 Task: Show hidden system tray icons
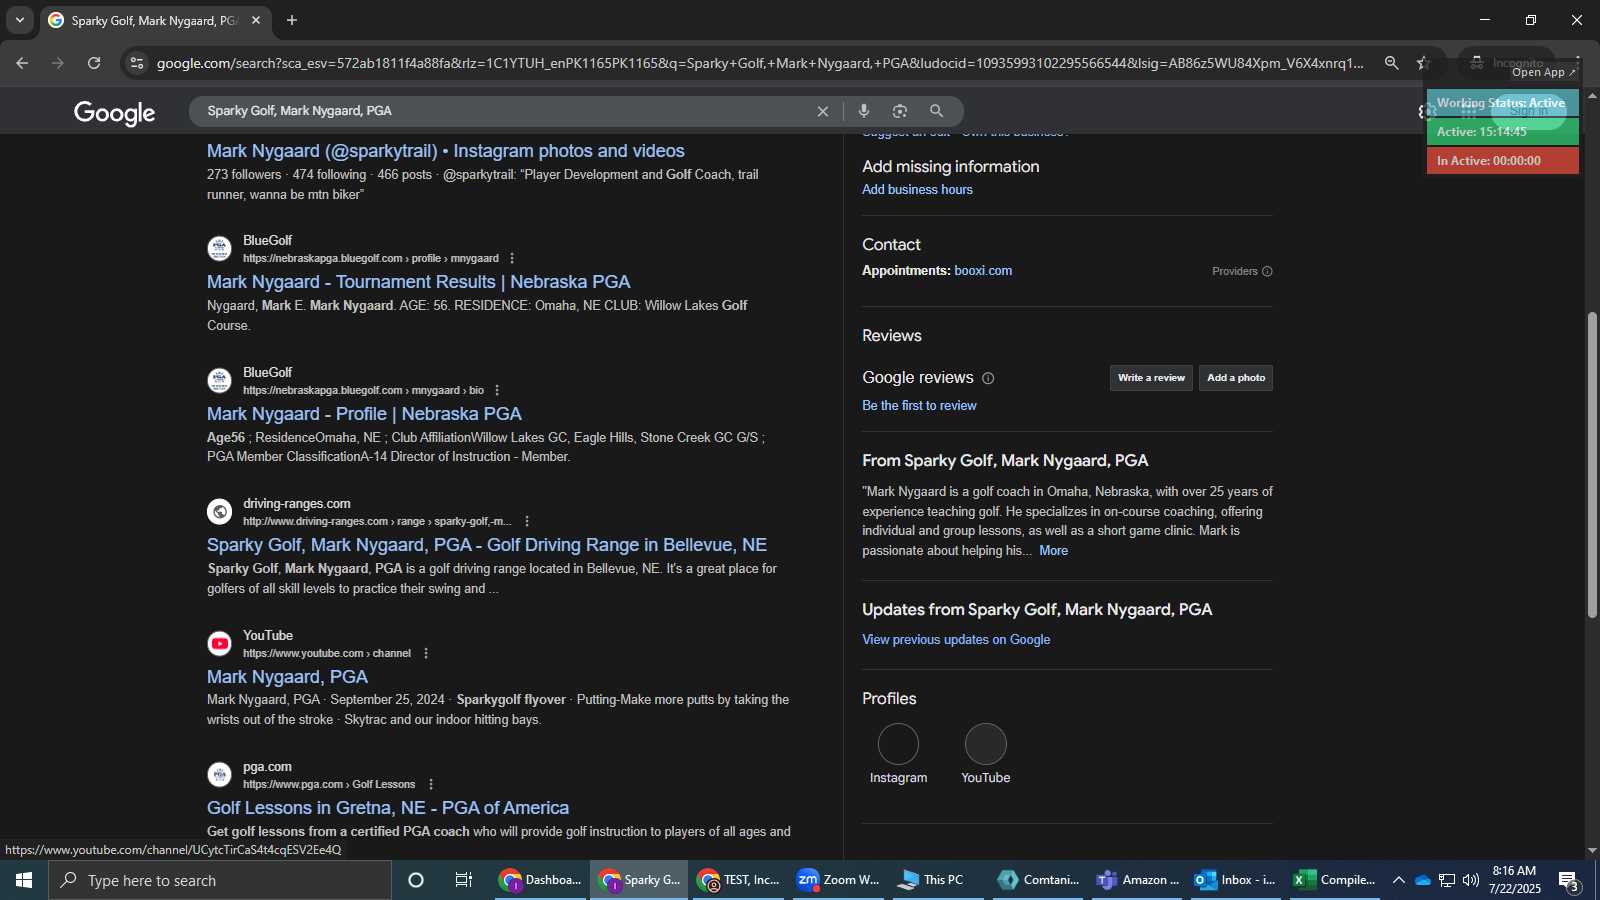[1399, 880]
